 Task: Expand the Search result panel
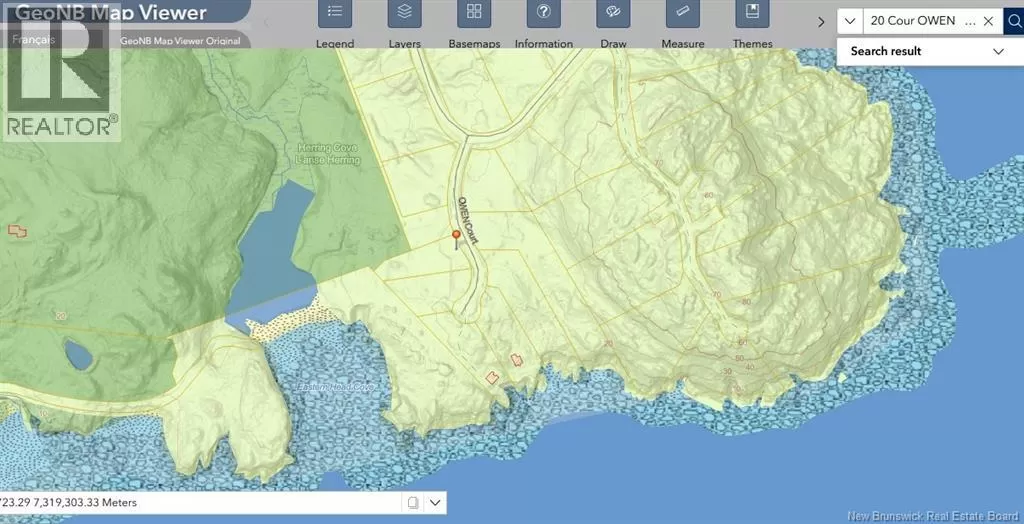pos(998,51)
